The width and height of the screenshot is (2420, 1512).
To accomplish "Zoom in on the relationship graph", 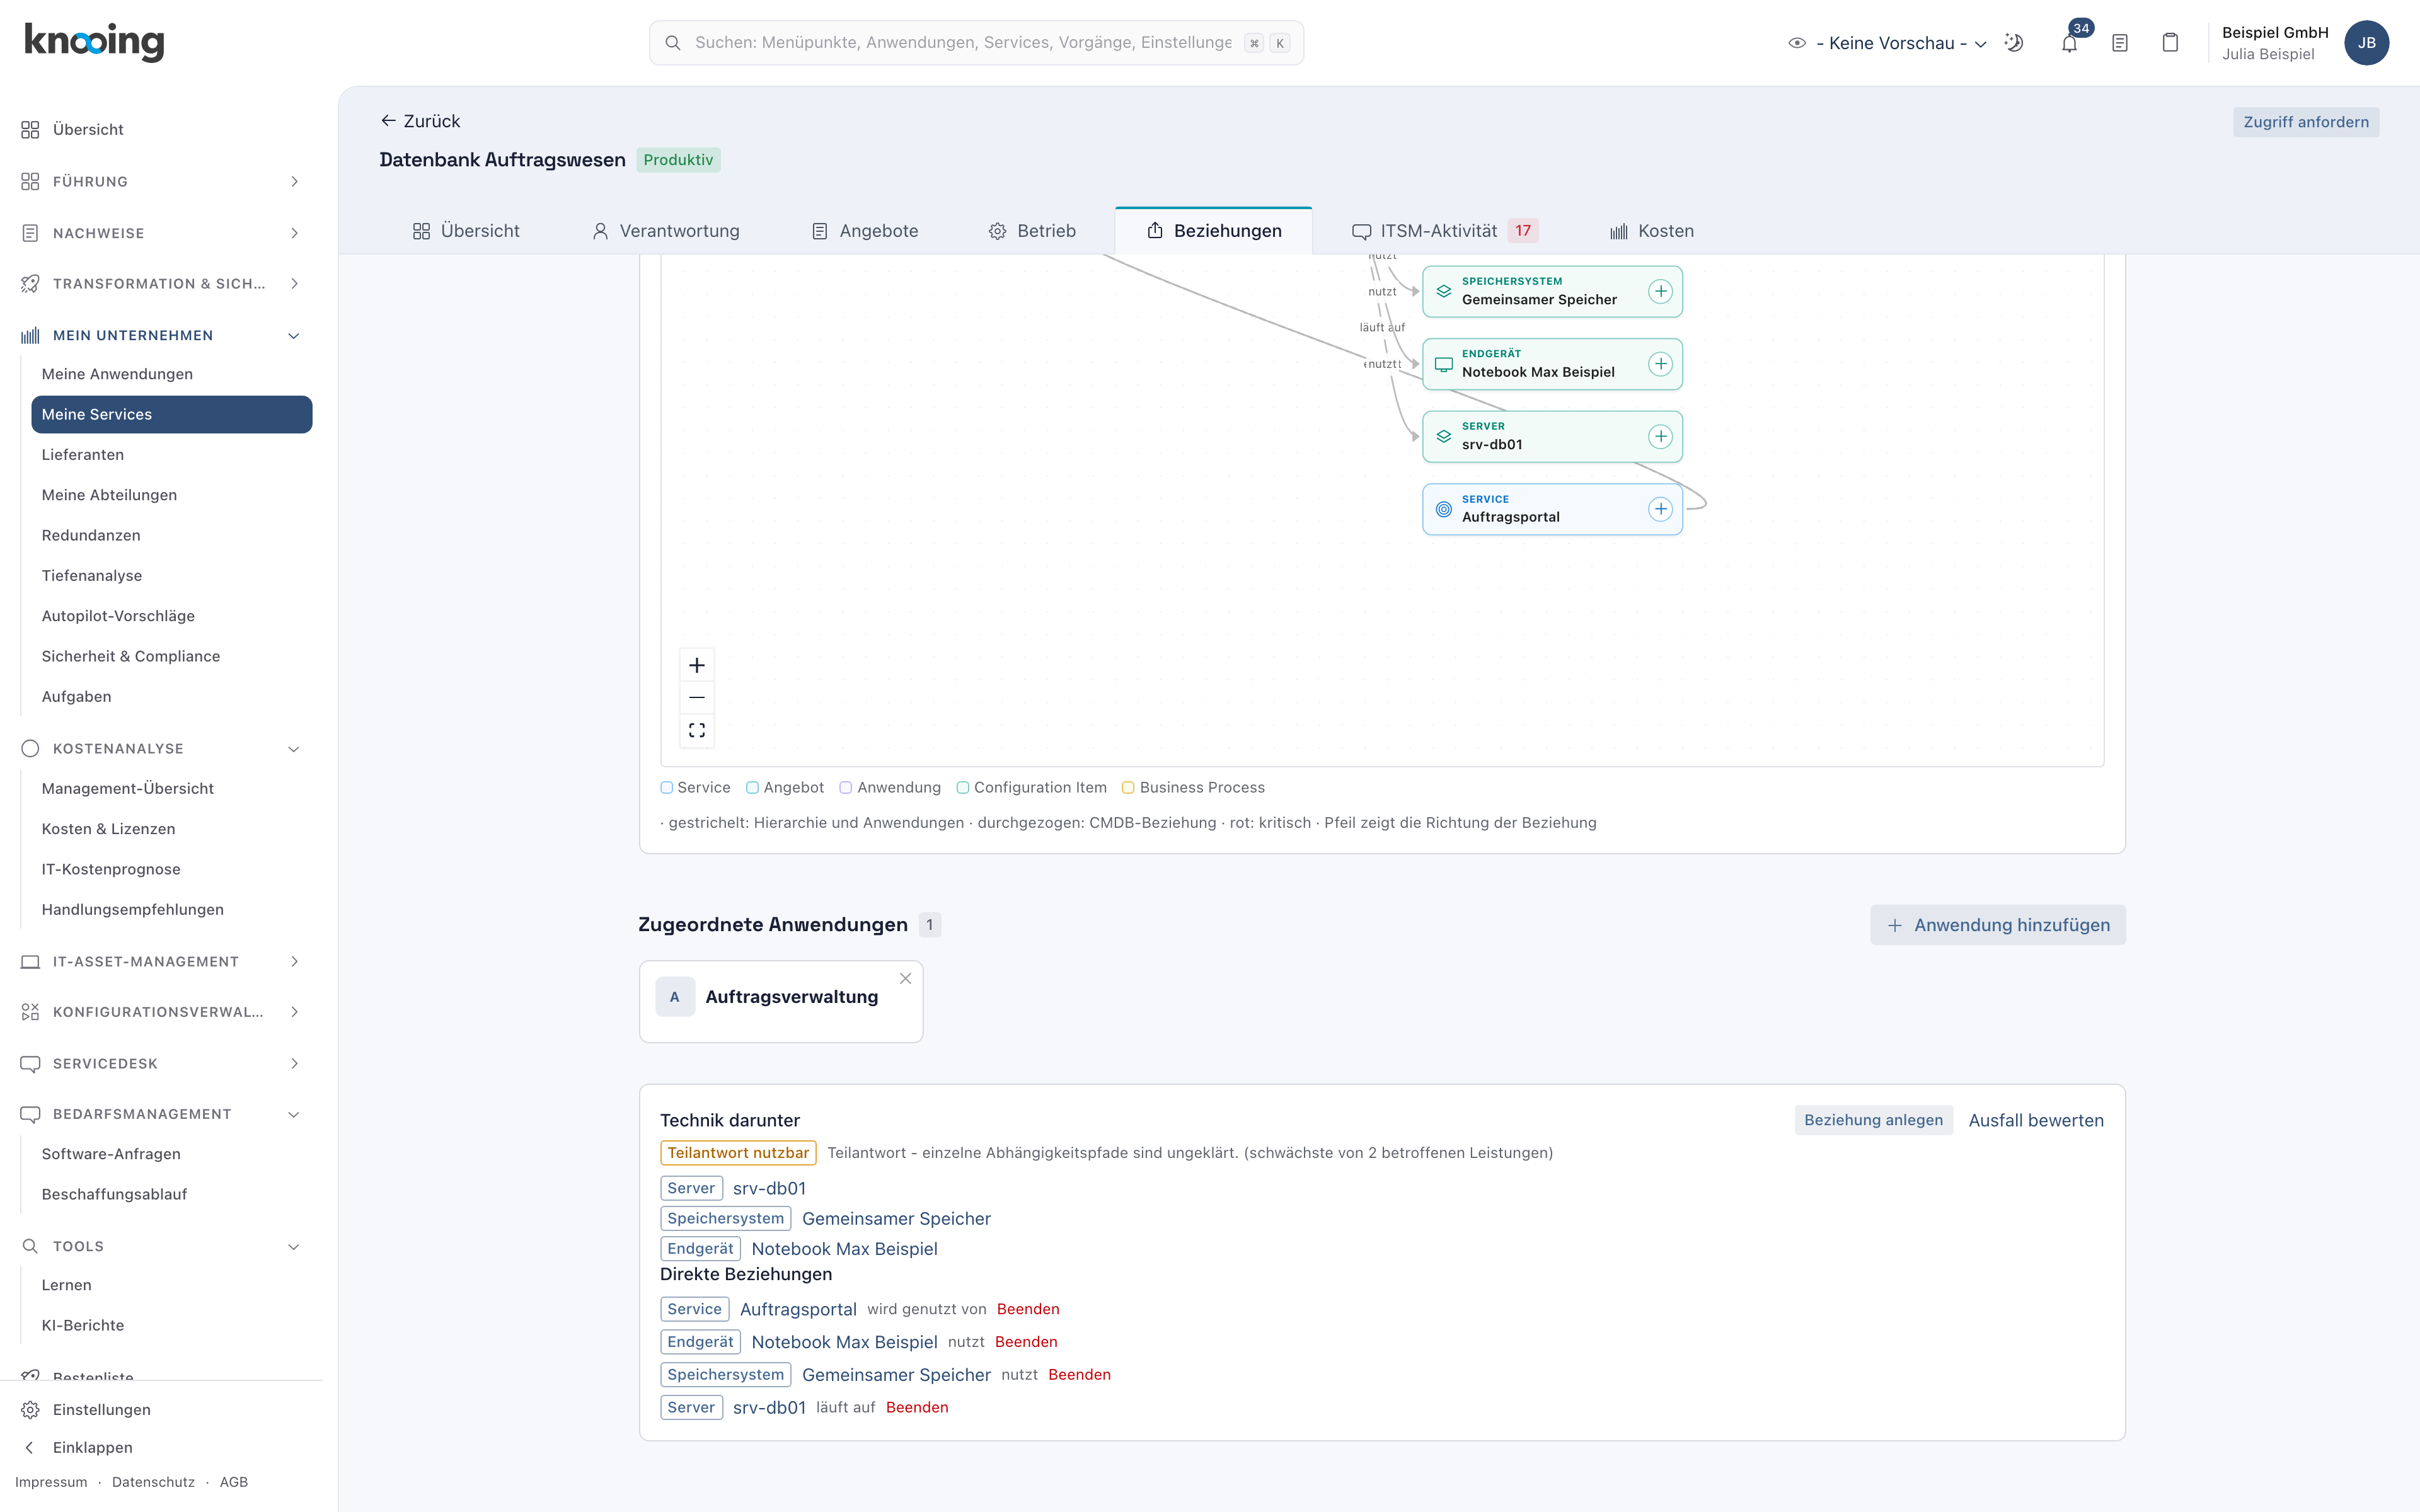I will 697,665.
